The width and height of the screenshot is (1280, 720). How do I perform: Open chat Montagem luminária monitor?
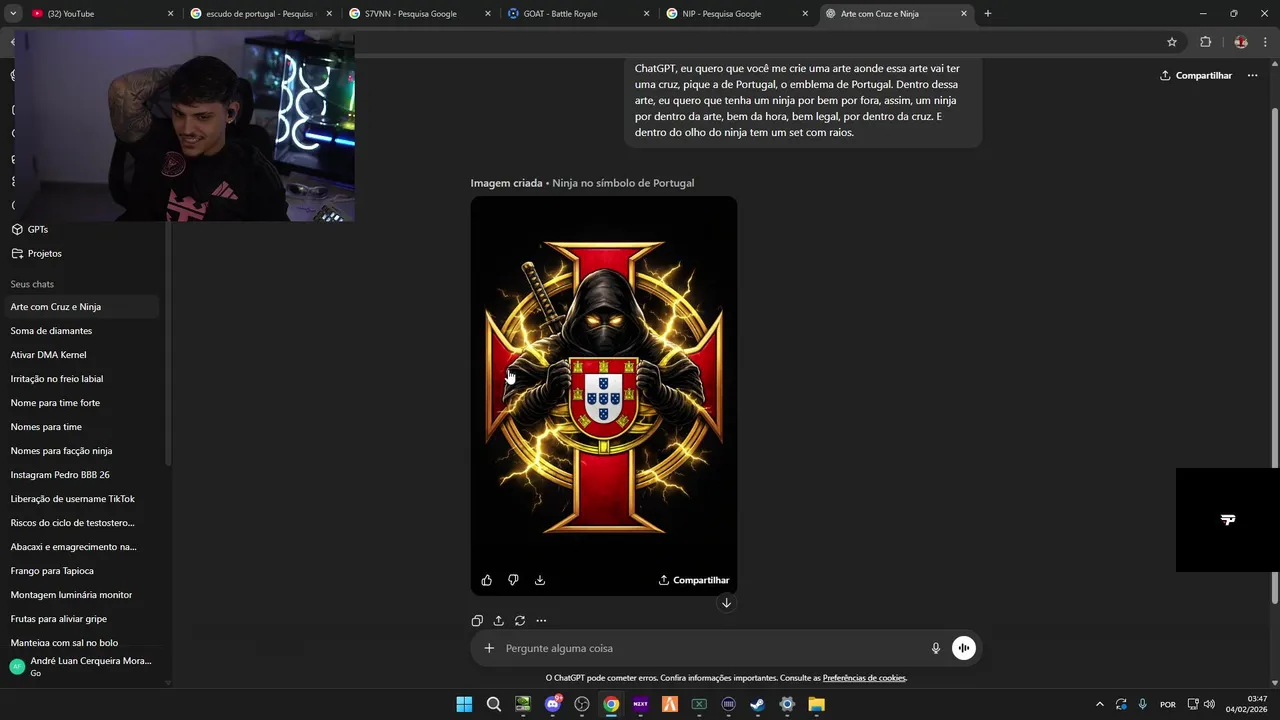80,595
